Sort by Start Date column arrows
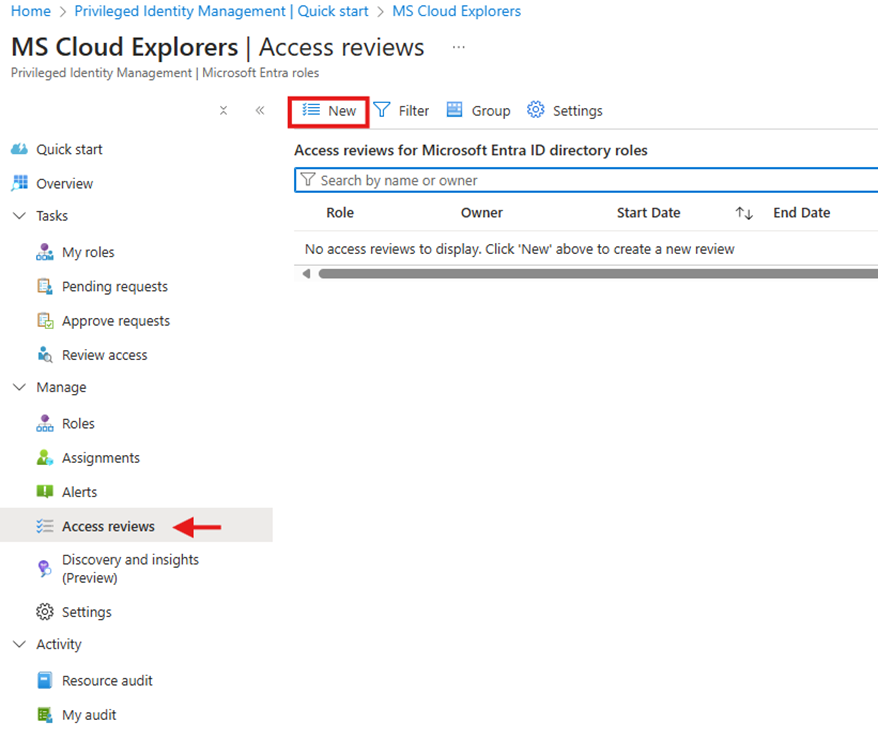The height and width of the screenshot is (738, 878). 743,213
